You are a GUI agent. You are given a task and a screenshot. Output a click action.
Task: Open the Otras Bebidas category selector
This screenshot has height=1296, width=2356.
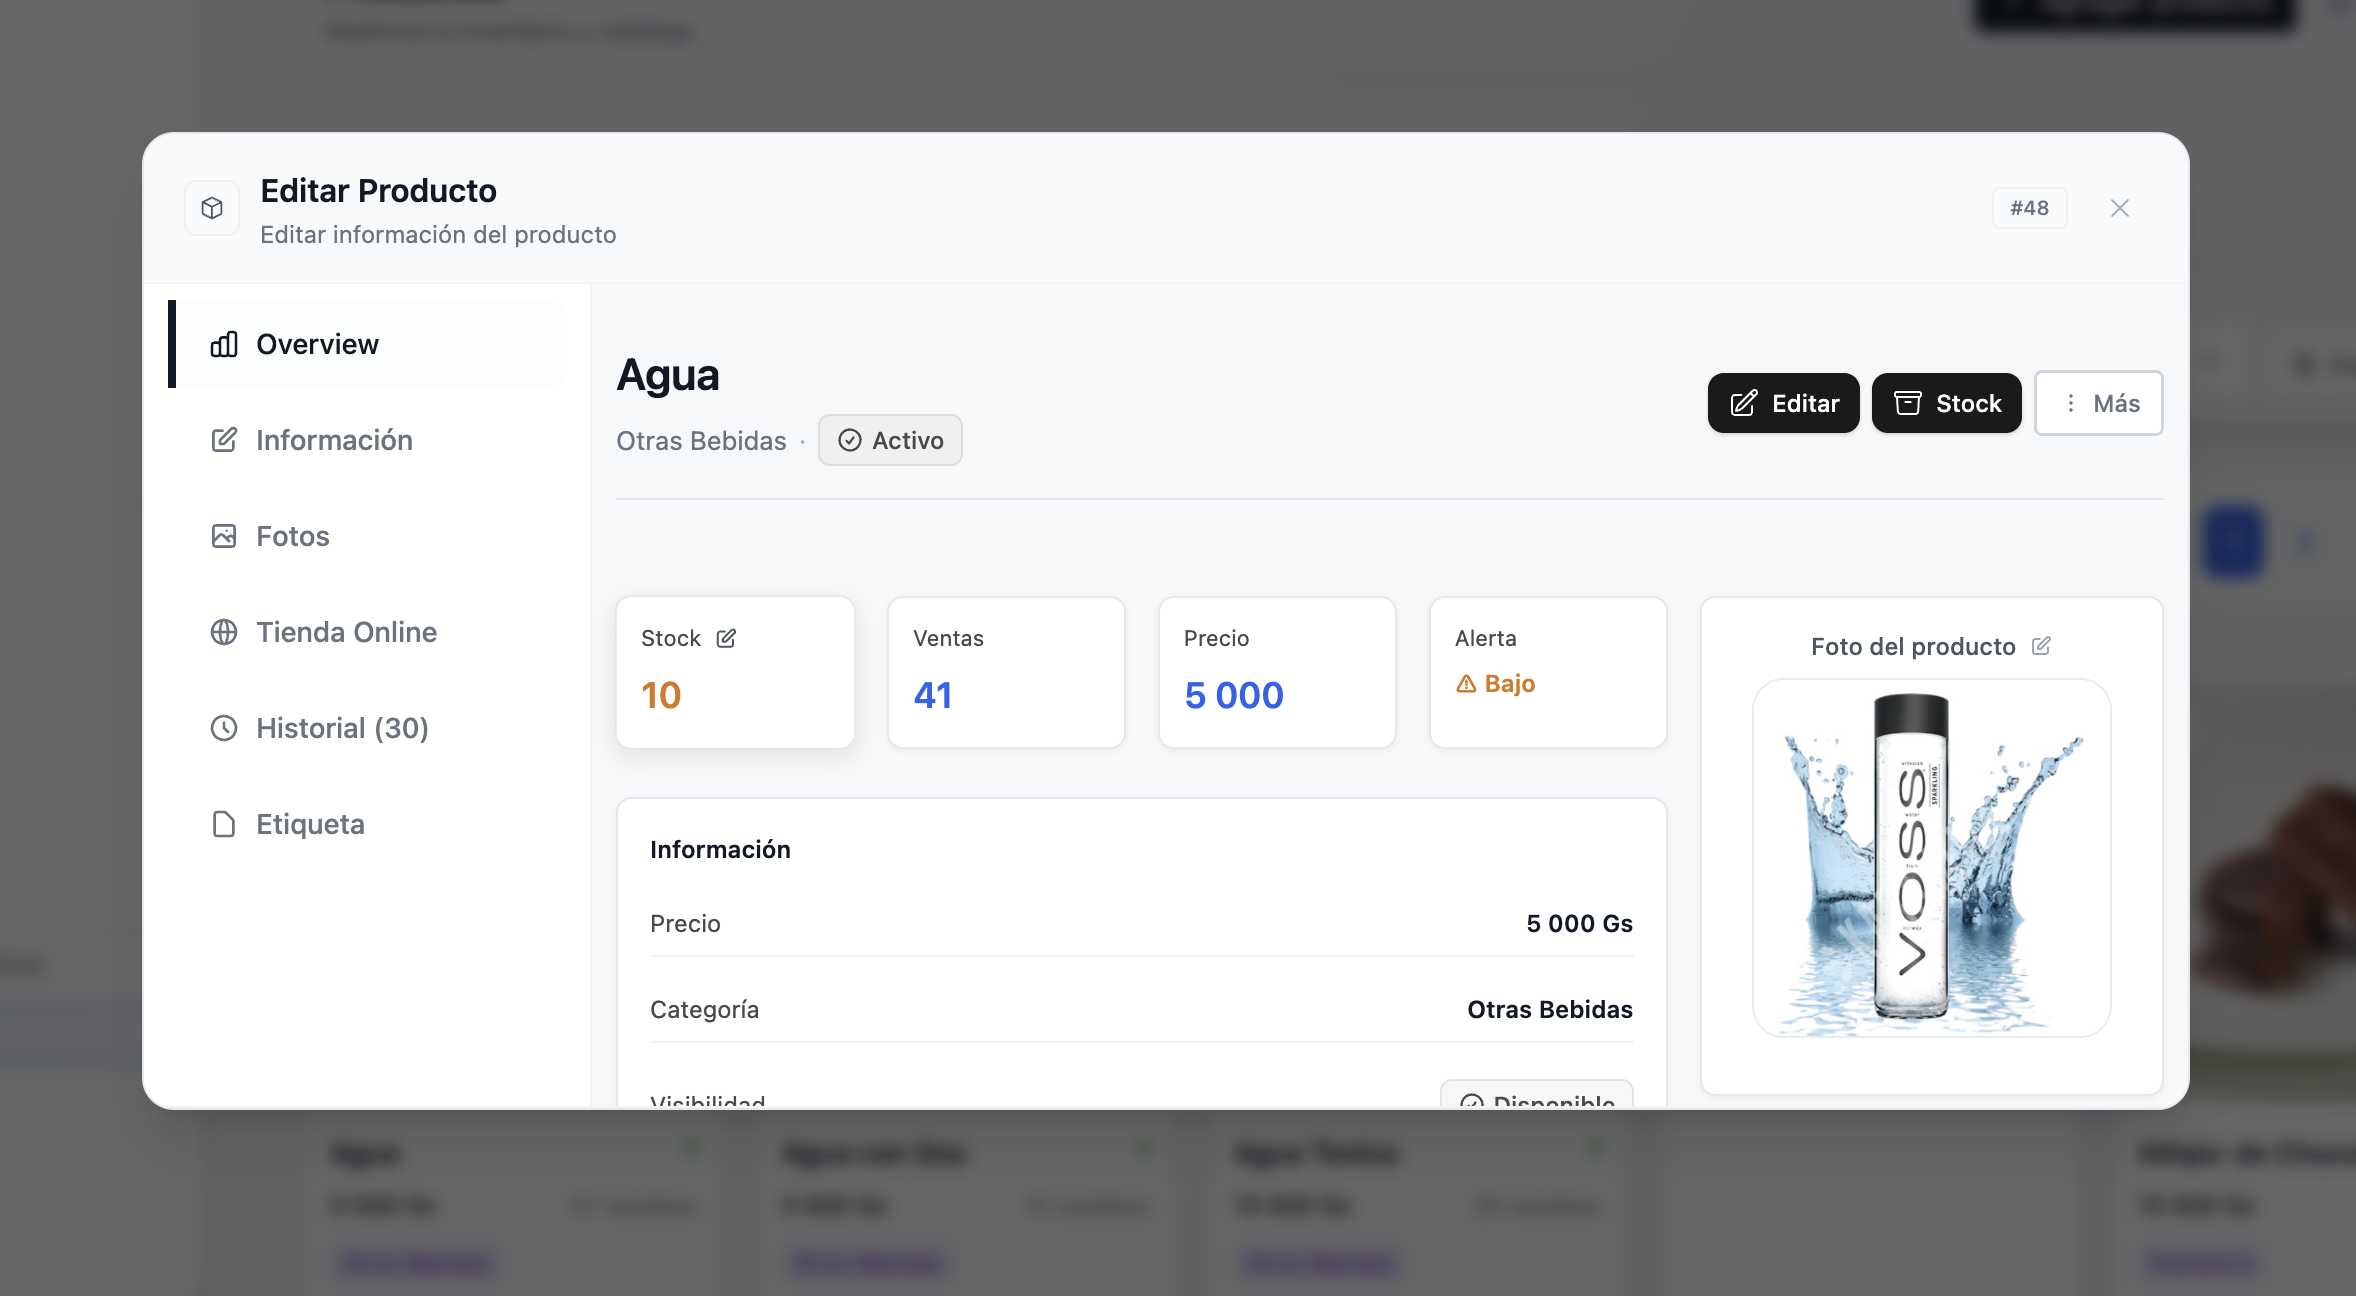(x=701, y=440)
